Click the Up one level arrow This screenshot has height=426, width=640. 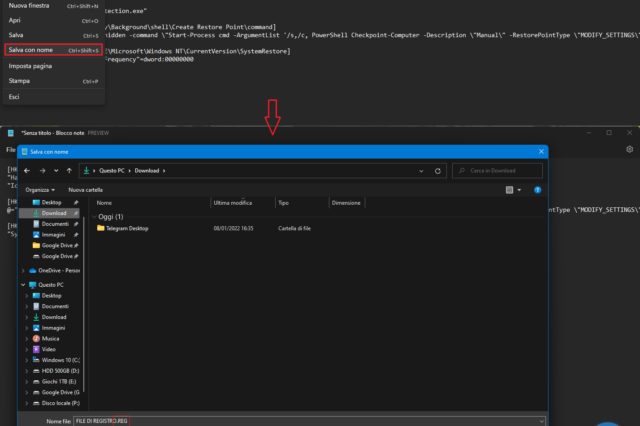point(69,171)
